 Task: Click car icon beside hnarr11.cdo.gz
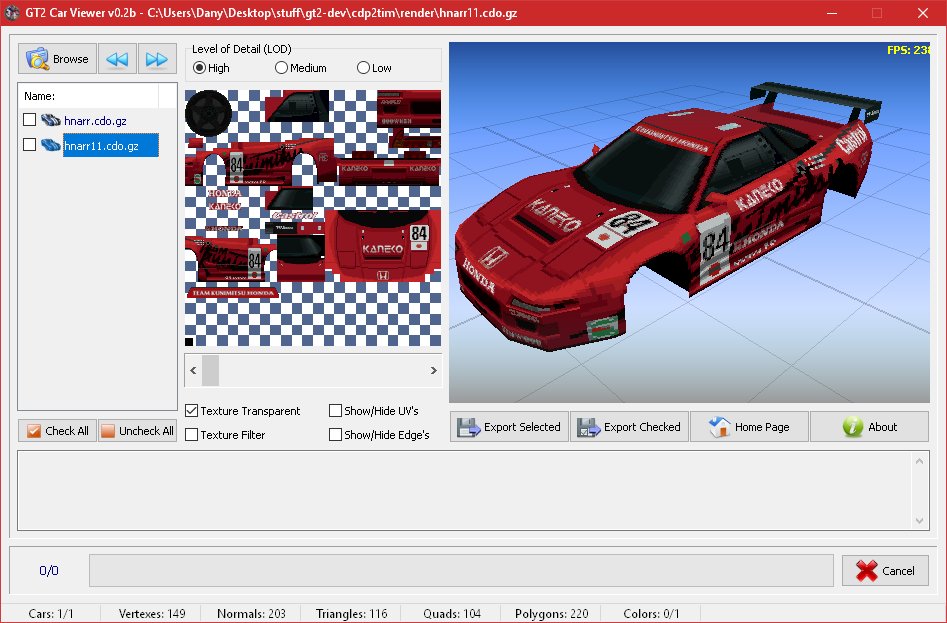click(x=50, y=145)
